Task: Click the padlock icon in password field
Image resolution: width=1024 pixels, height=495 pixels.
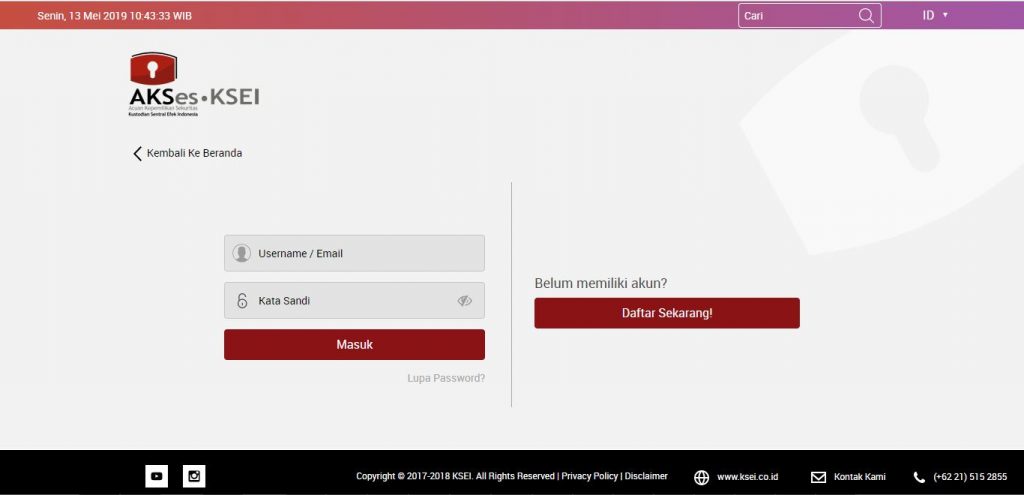Action: tap(241, 300)
